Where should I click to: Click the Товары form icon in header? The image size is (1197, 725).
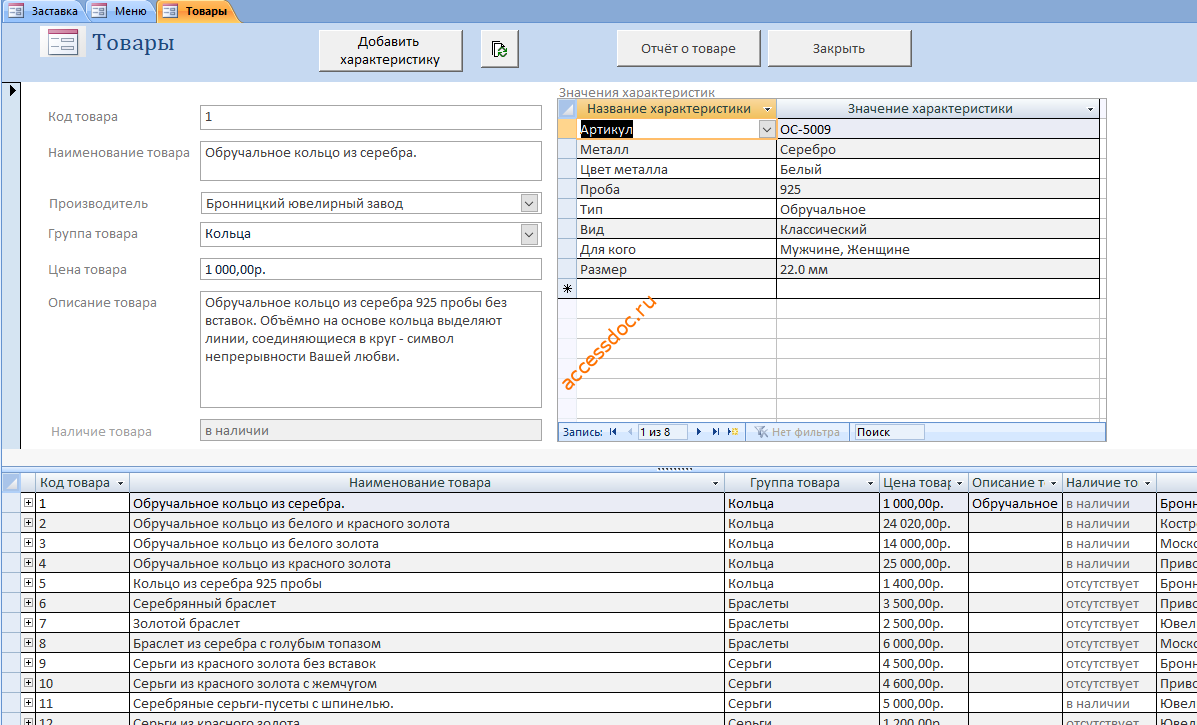pos(62,42)
